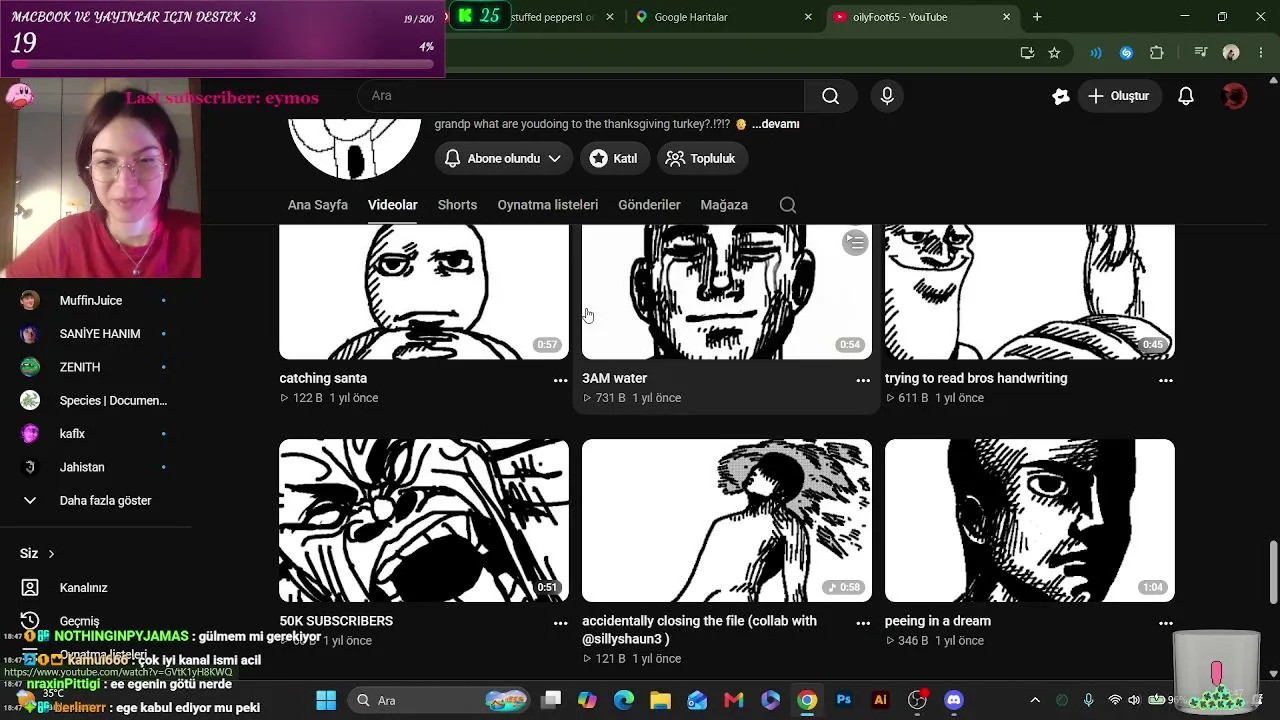Close the Google Haritalar tab
The width and height of the screenshot is (1280, 720).
pyautogui.click(x=808, y=17)
